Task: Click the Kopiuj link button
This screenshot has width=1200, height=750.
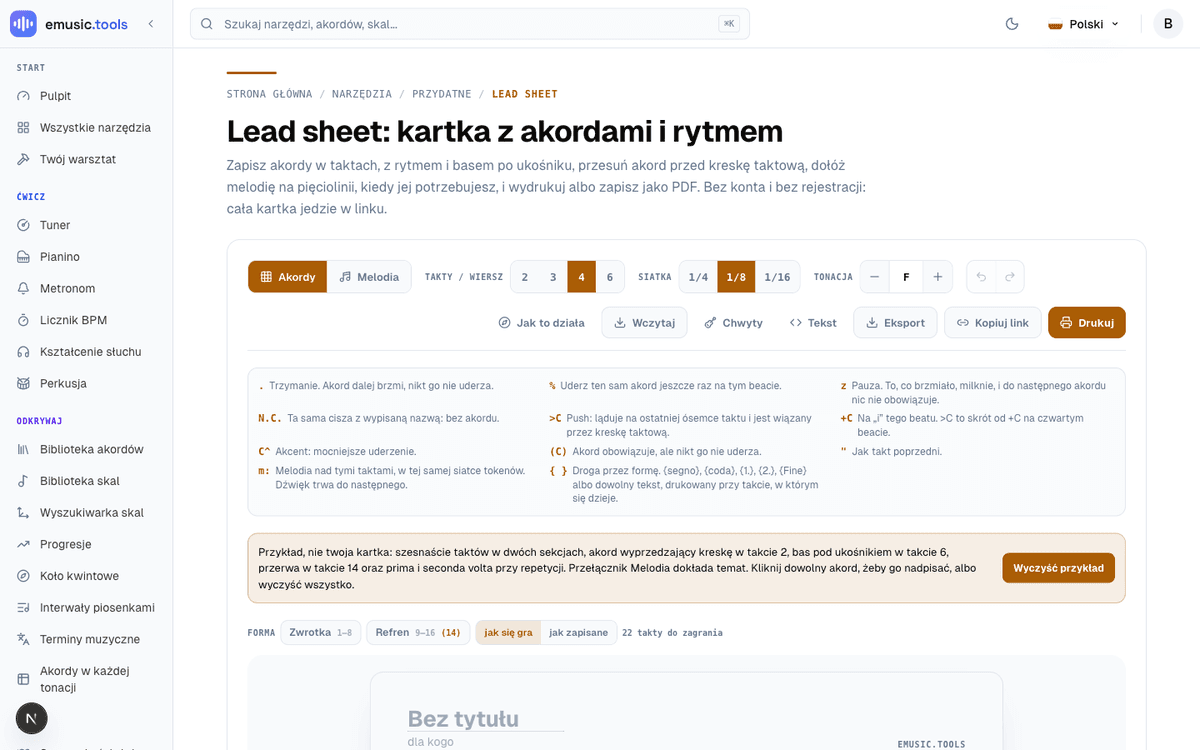Action: pos(993,323)
